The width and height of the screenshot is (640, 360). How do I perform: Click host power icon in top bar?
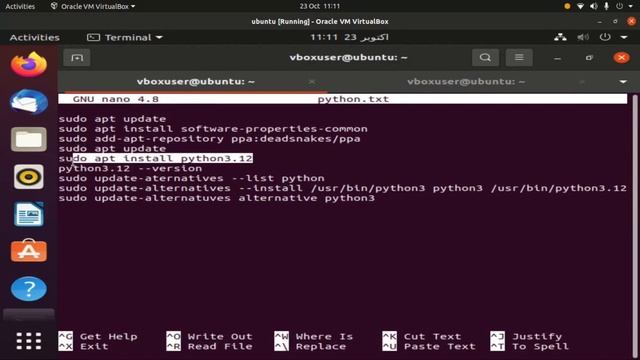(620, 6)
